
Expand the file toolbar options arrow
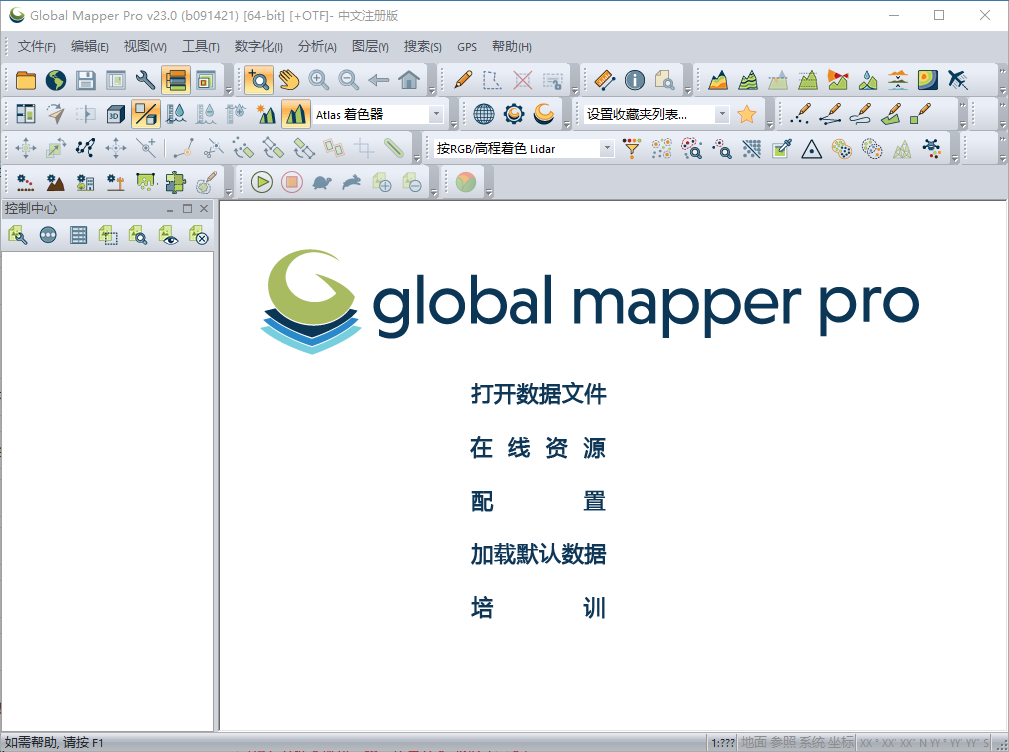click(228, 90)
